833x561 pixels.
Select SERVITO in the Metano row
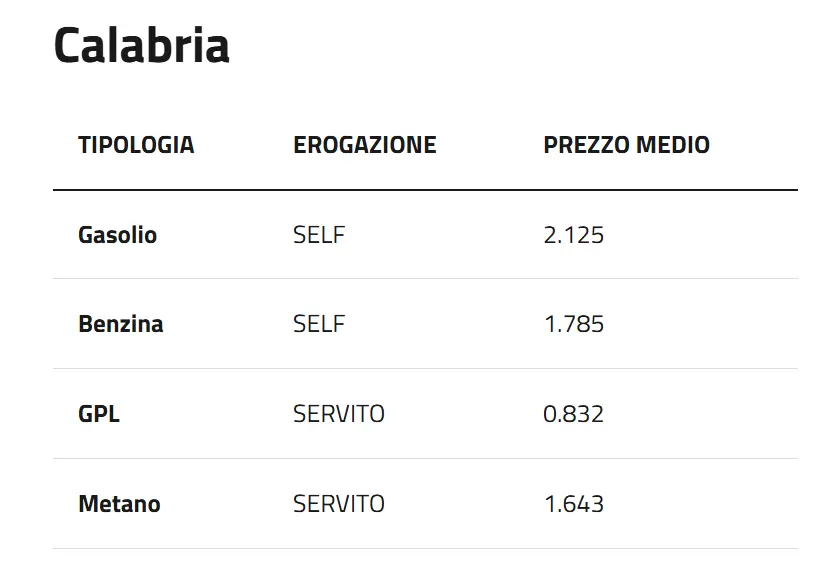(x=338, y=504)
